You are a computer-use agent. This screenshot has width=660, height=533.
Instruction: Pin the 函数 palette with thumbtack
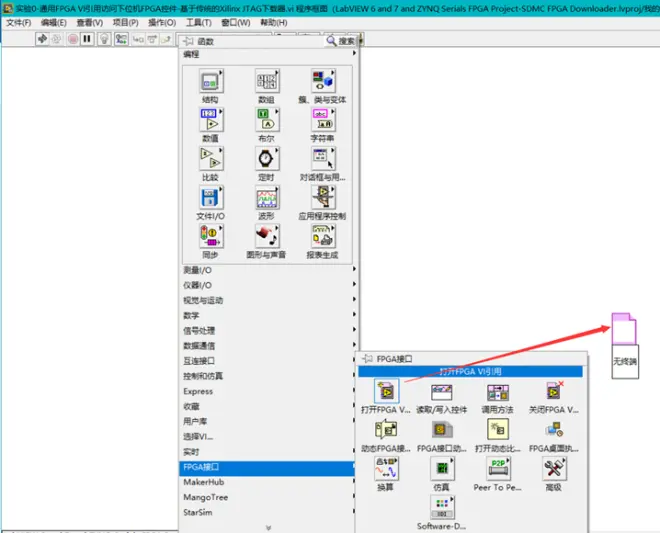coord(188,41)
